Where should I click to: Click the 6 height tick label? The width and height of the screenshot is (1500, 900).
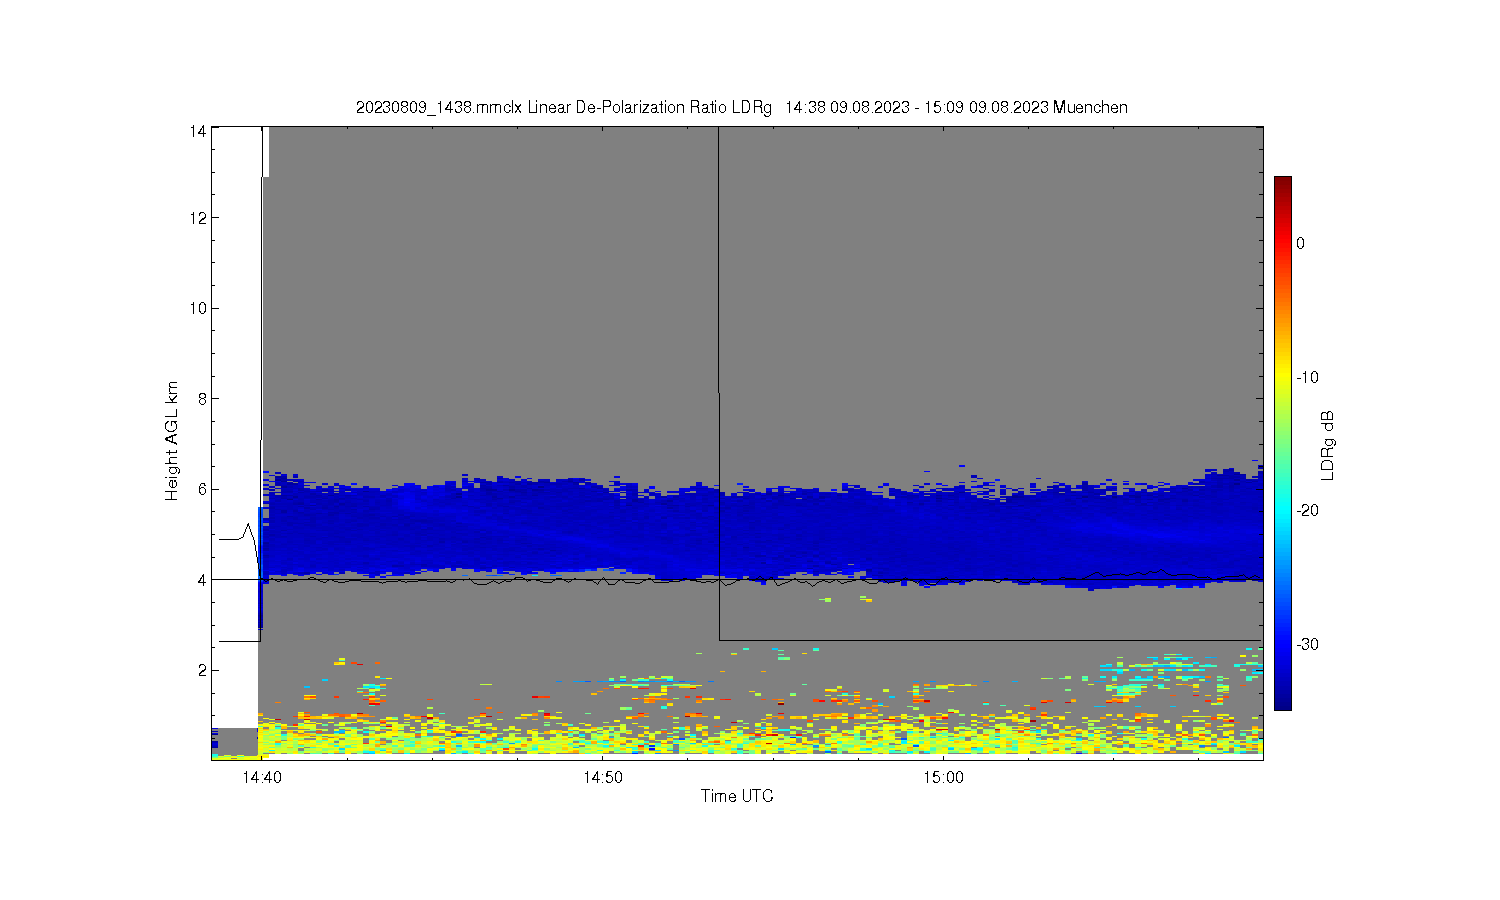pos(202,489)
